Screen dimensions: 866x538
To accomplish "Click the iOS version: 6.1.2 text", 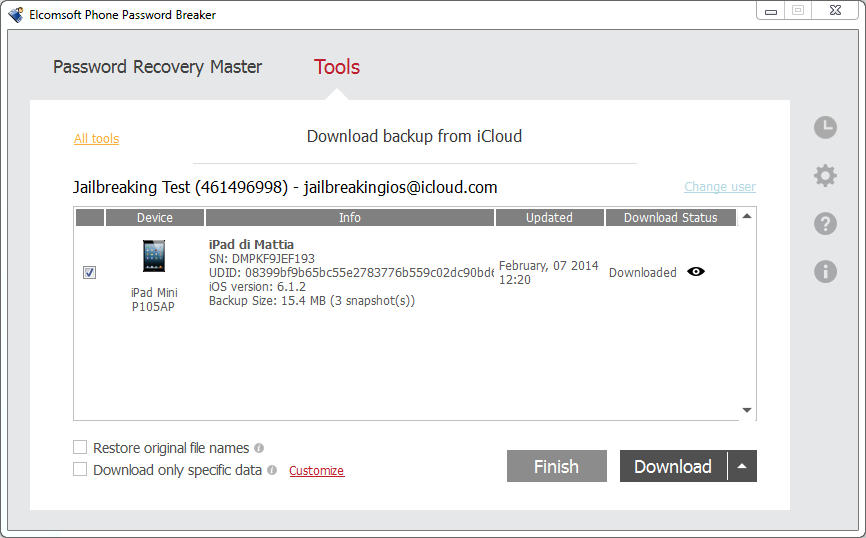I will (257, 287).
